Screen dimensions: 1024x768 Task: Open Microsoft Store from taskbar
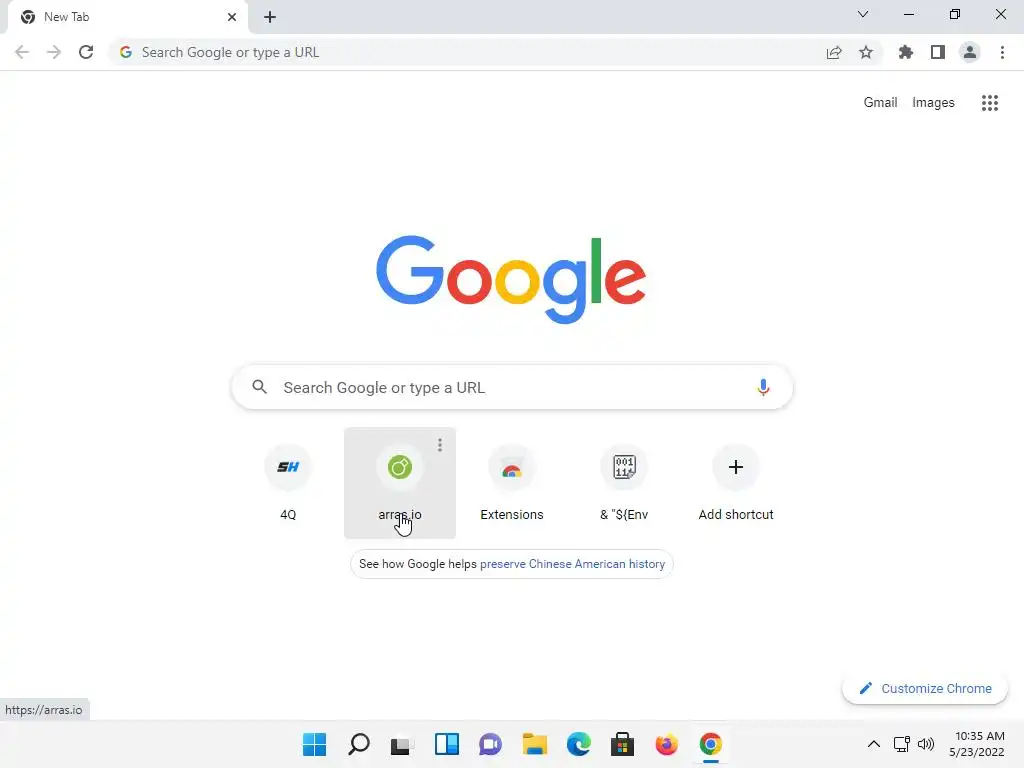click(x=622, y=744)
